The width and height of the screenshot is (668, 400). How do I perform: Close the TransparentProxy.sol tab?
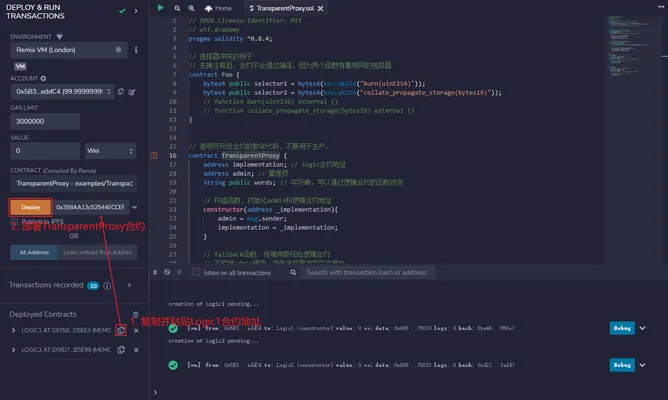point(320,8)
